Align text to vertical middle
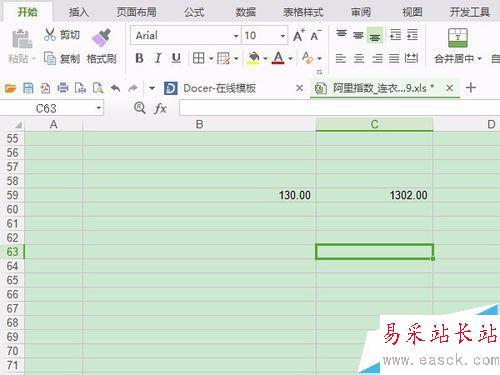 tap(358, 35)
